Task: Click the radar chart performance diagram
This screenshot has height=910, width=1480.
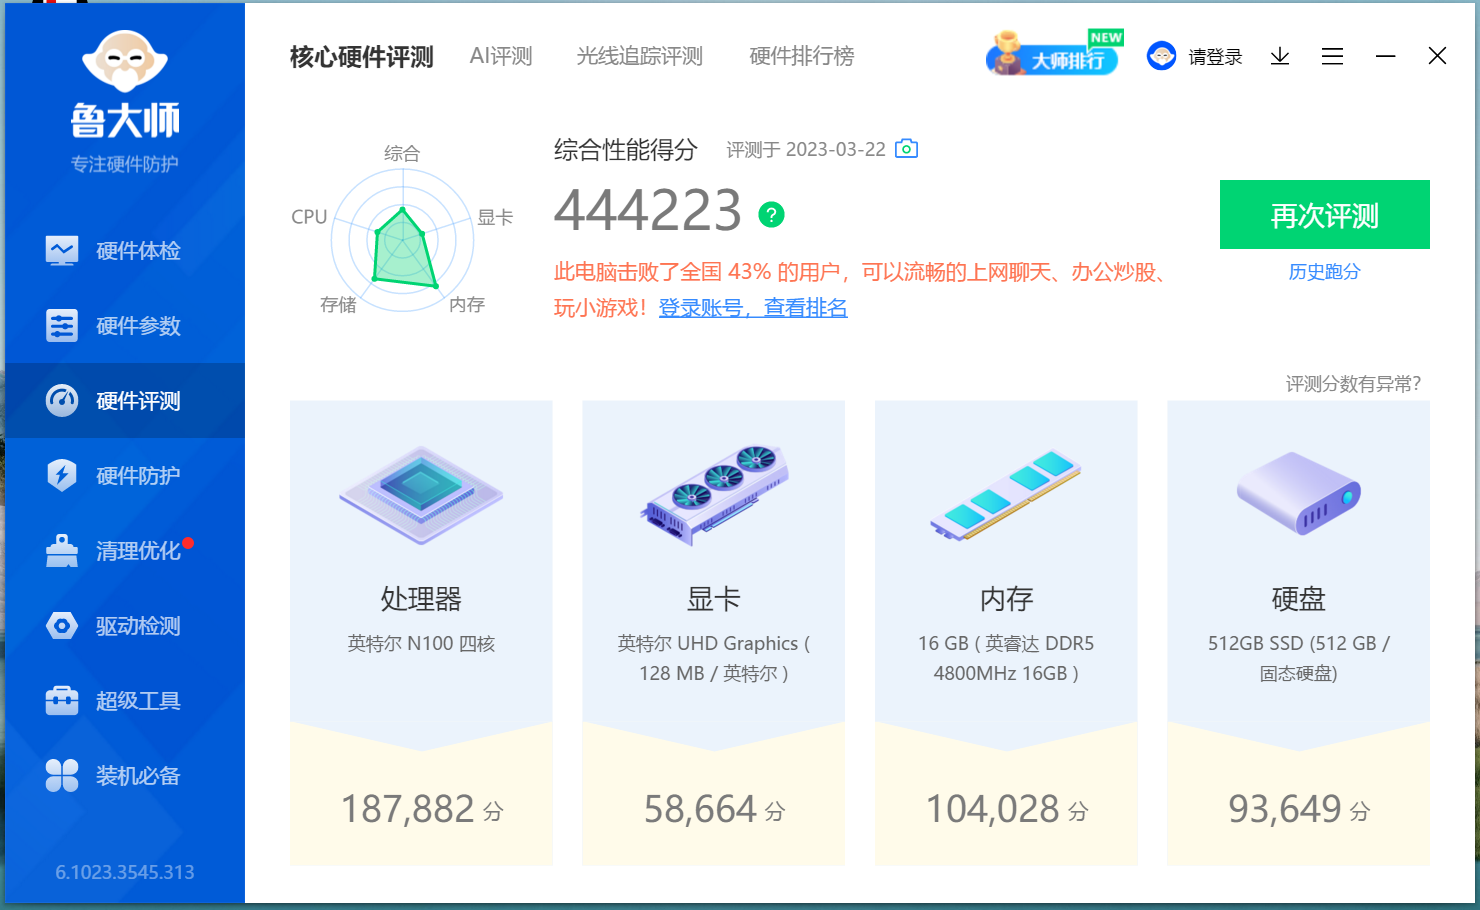Action: (403, 240)
